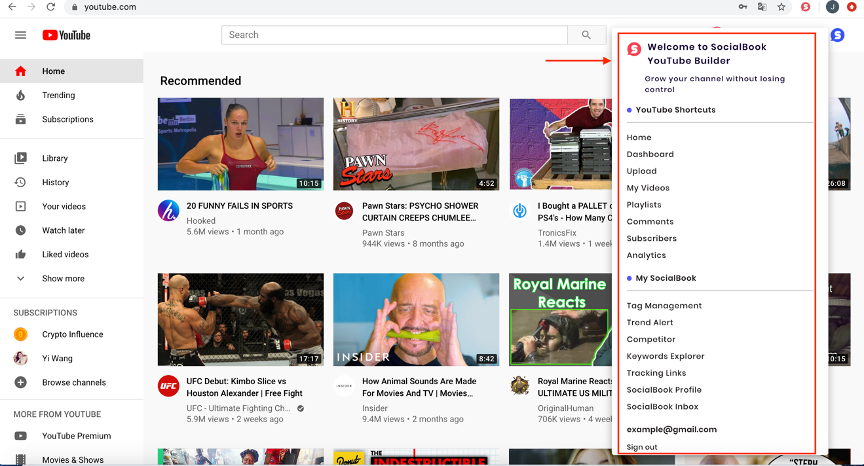This screenshot has height=466, width=864.
Task: Select Playlists in popup
Action: (x=644, y=205)
